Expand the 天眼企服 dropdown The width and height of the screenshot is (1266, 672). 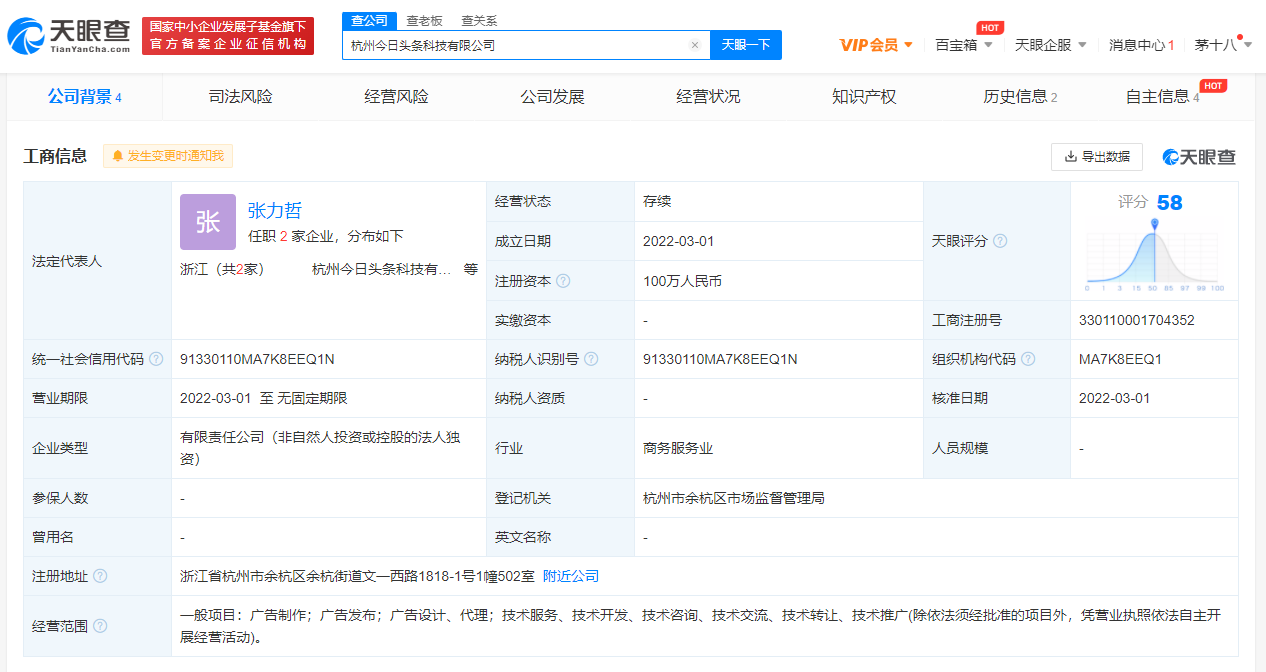pyautogui.click(x=1050, y=45)
